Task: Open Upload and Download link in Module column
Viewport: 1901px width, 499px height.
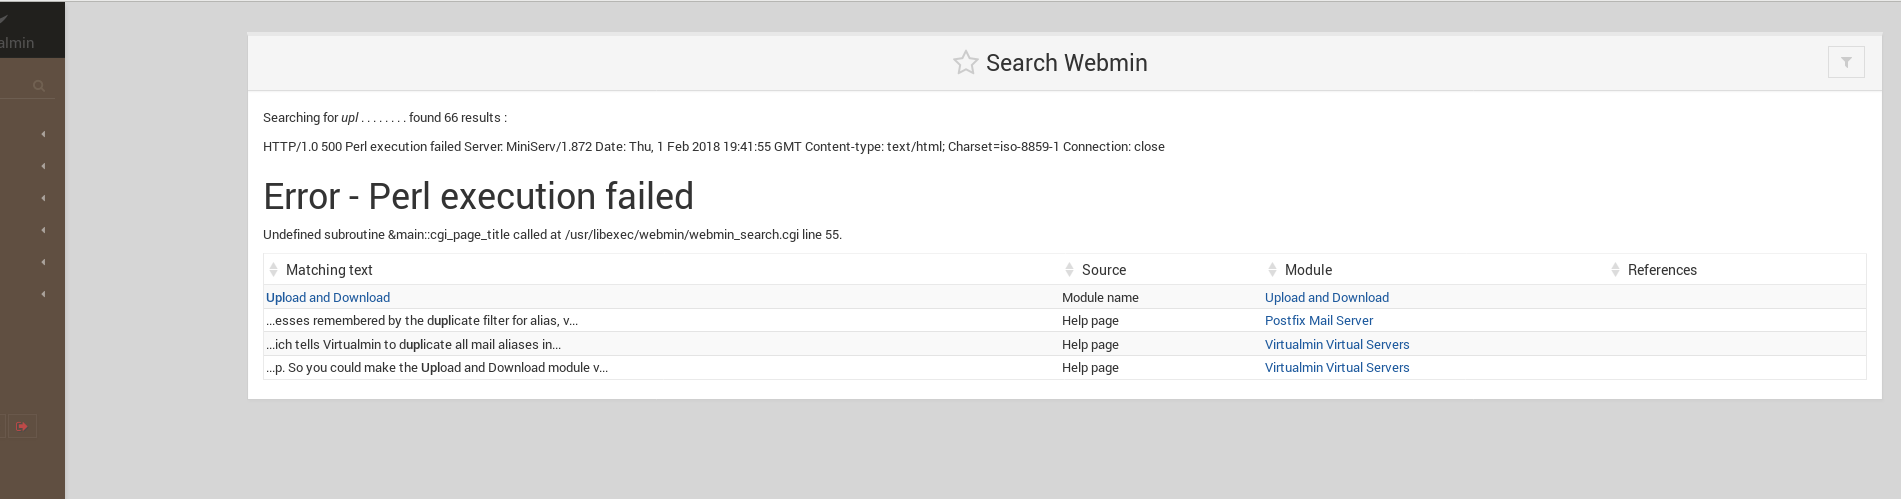Action: click(x=1327, y=297)
